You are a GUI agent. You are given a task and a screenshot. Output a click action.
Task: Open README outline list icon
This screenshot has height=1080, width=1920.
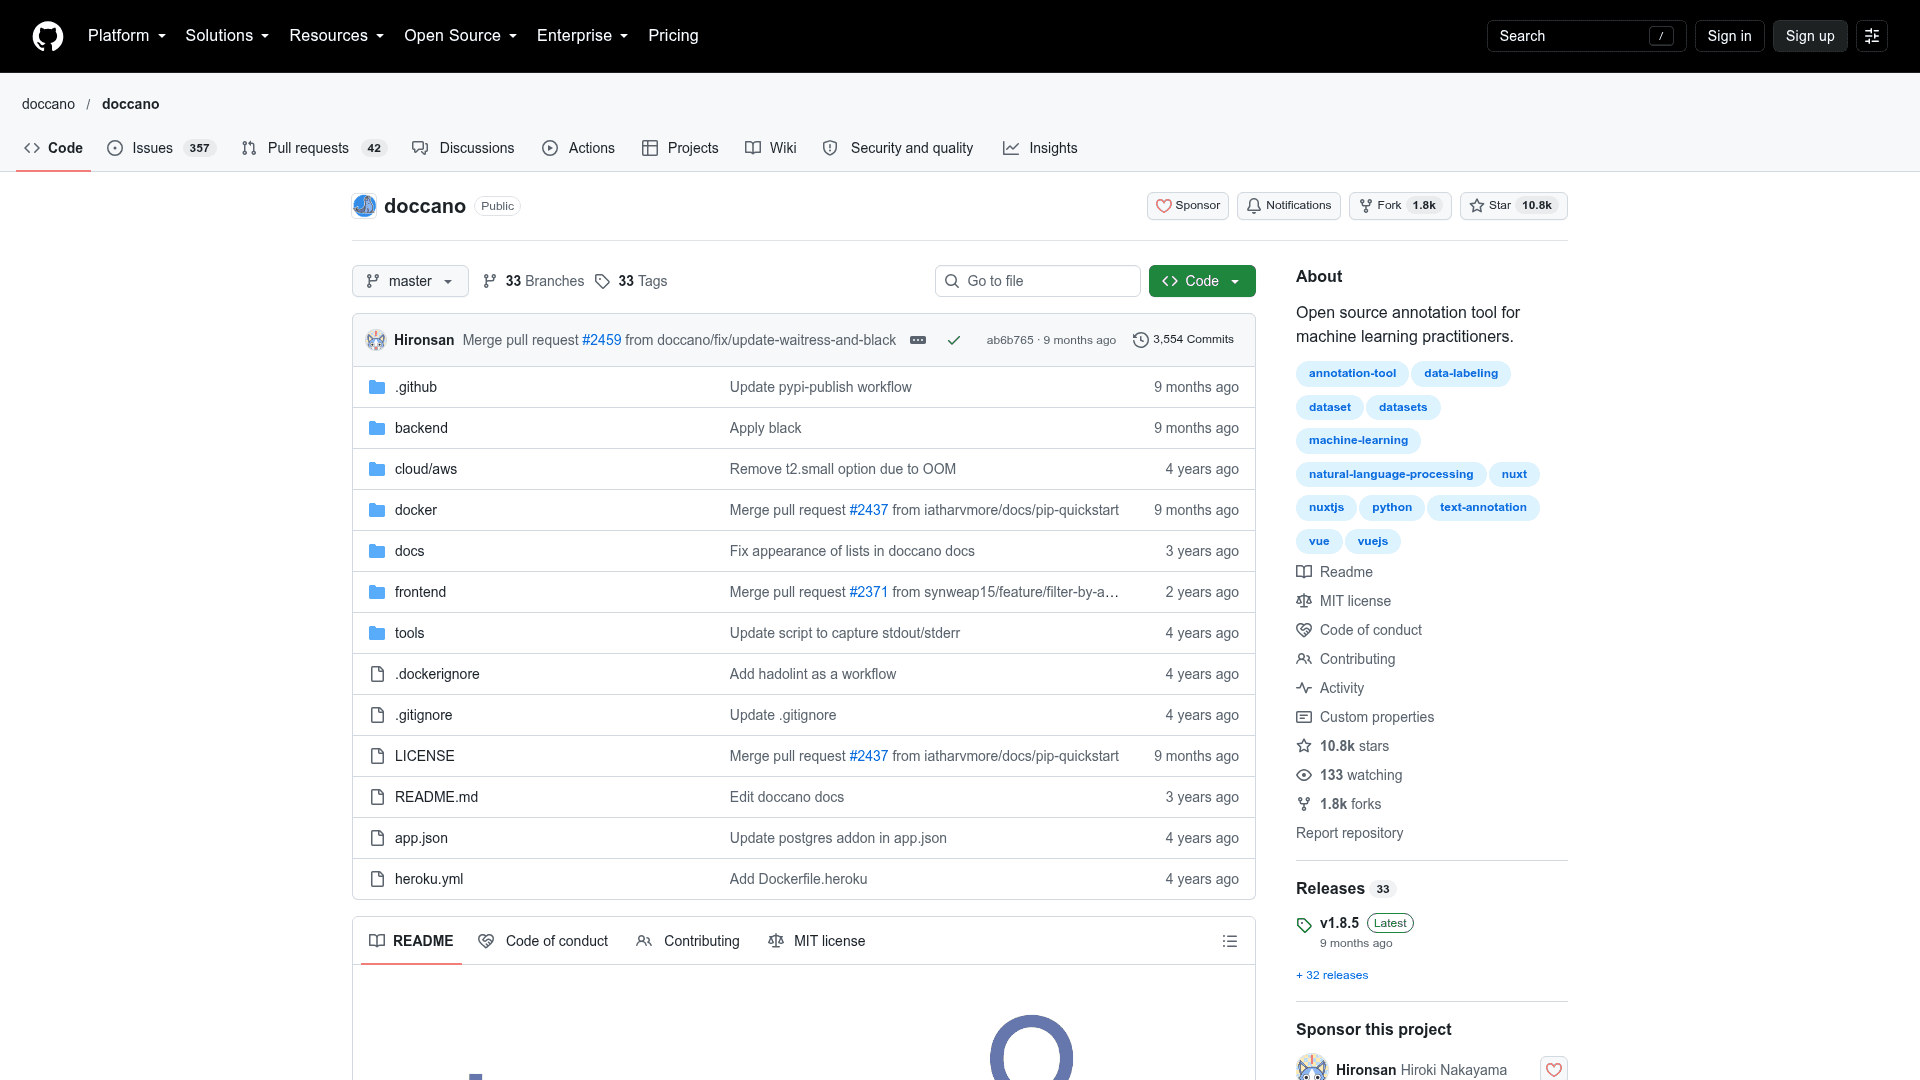(x=1230, y=941)
